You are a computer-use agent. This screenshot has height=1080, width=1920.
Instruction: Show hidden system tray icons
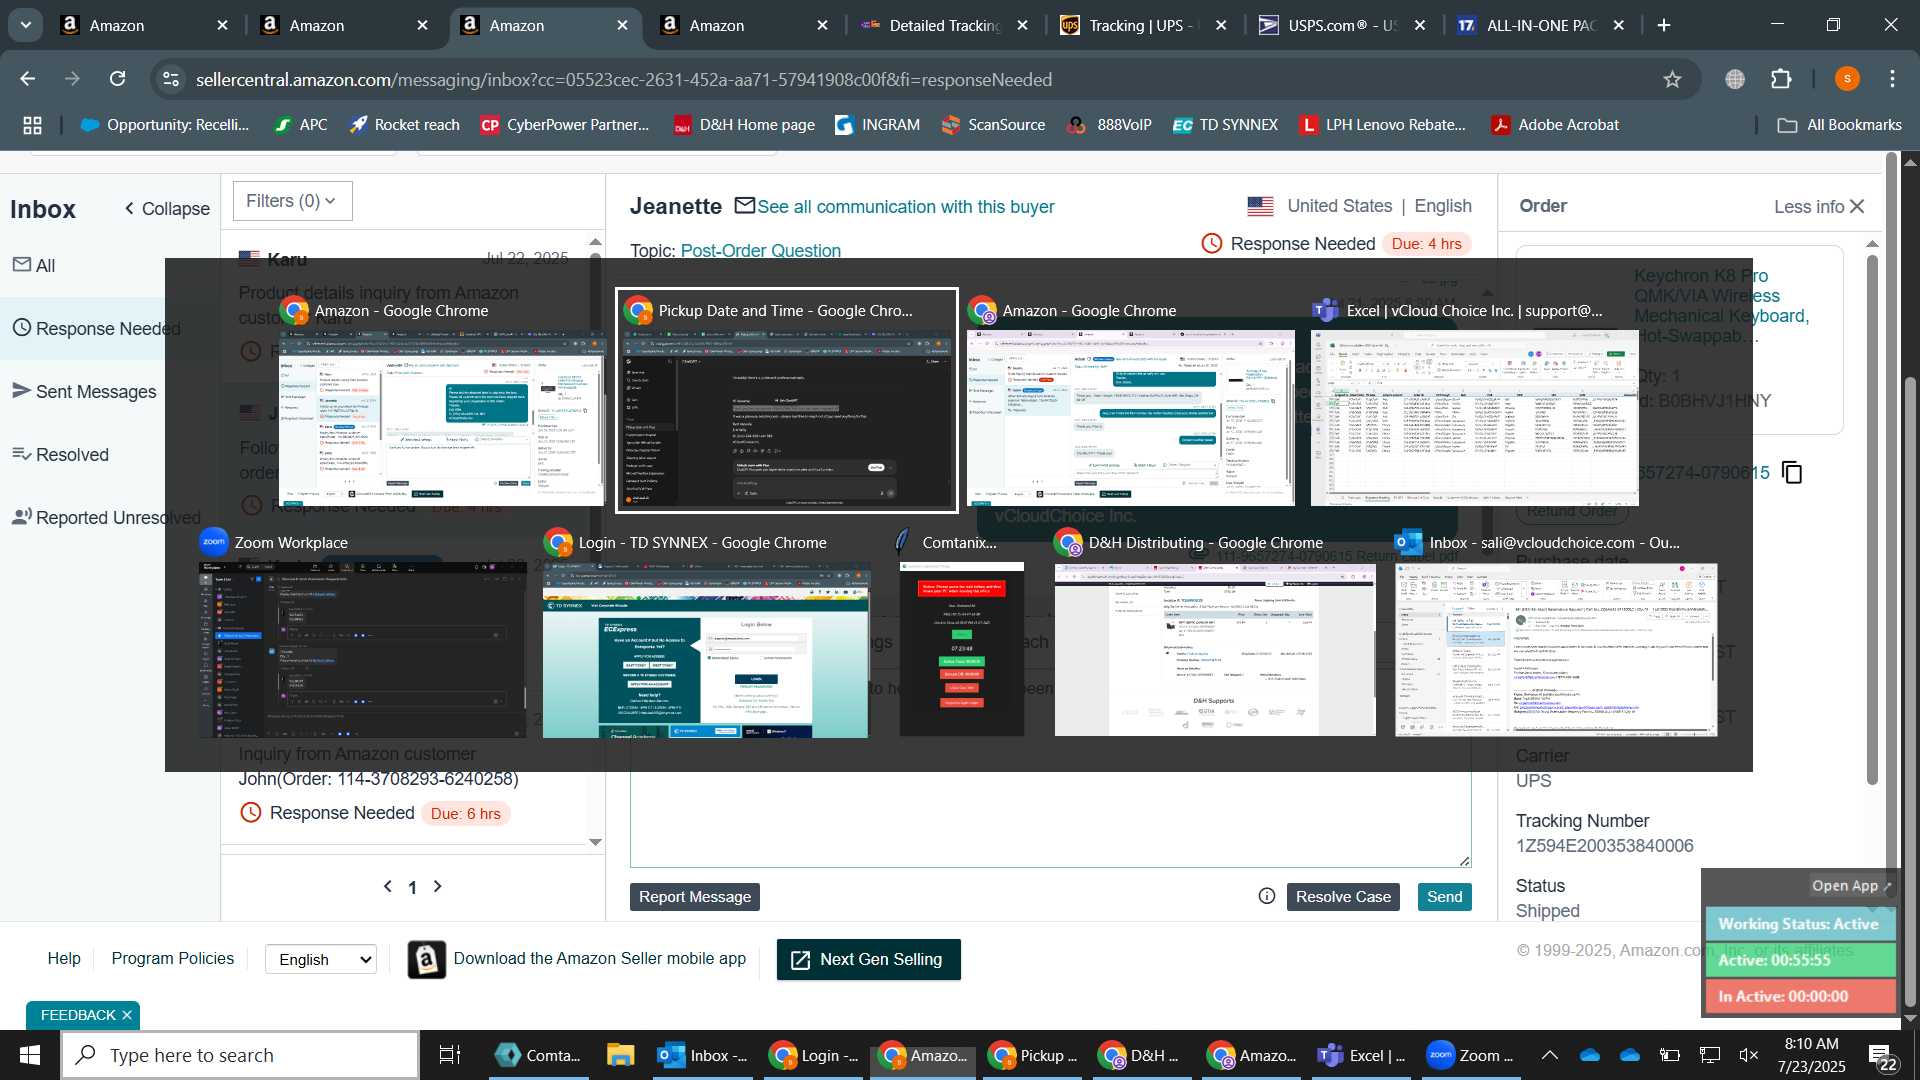click(1549, 1055)
